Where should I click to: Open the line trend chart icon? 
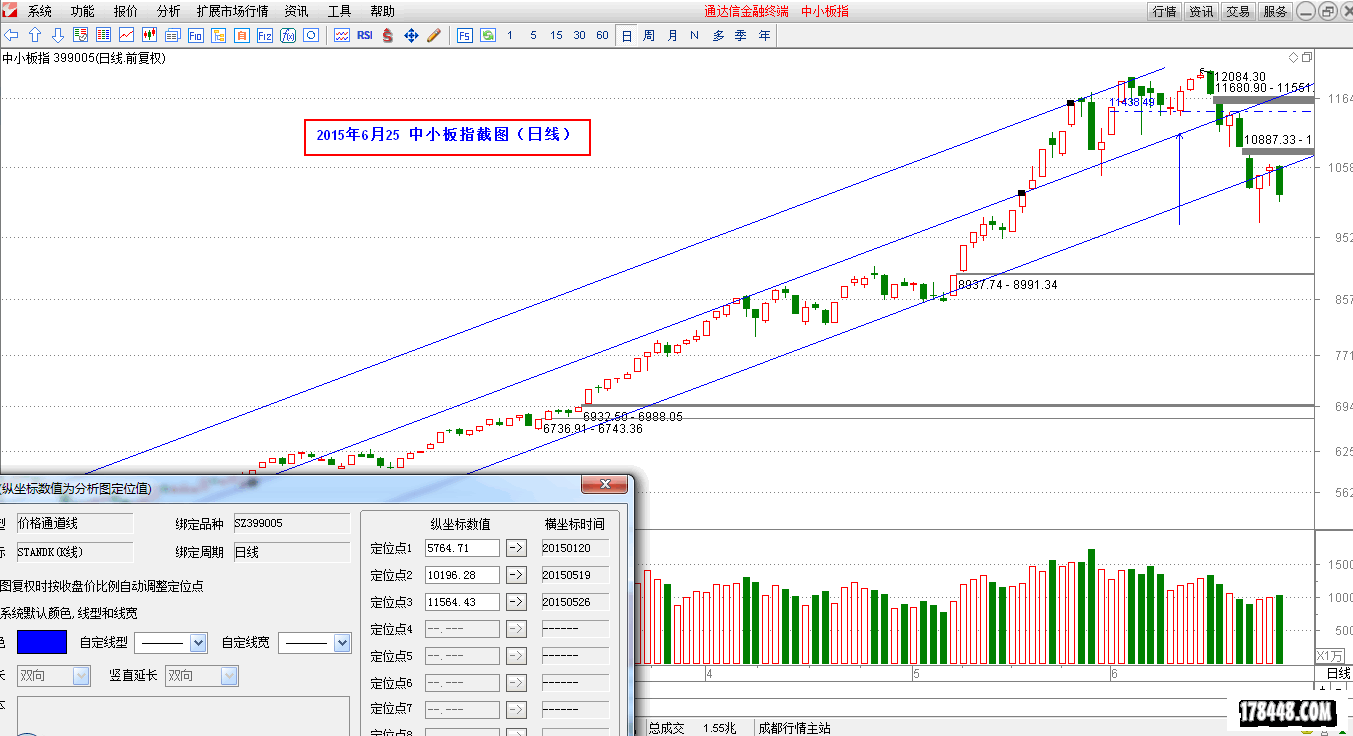pyautogui.click(x=127, y=35)
